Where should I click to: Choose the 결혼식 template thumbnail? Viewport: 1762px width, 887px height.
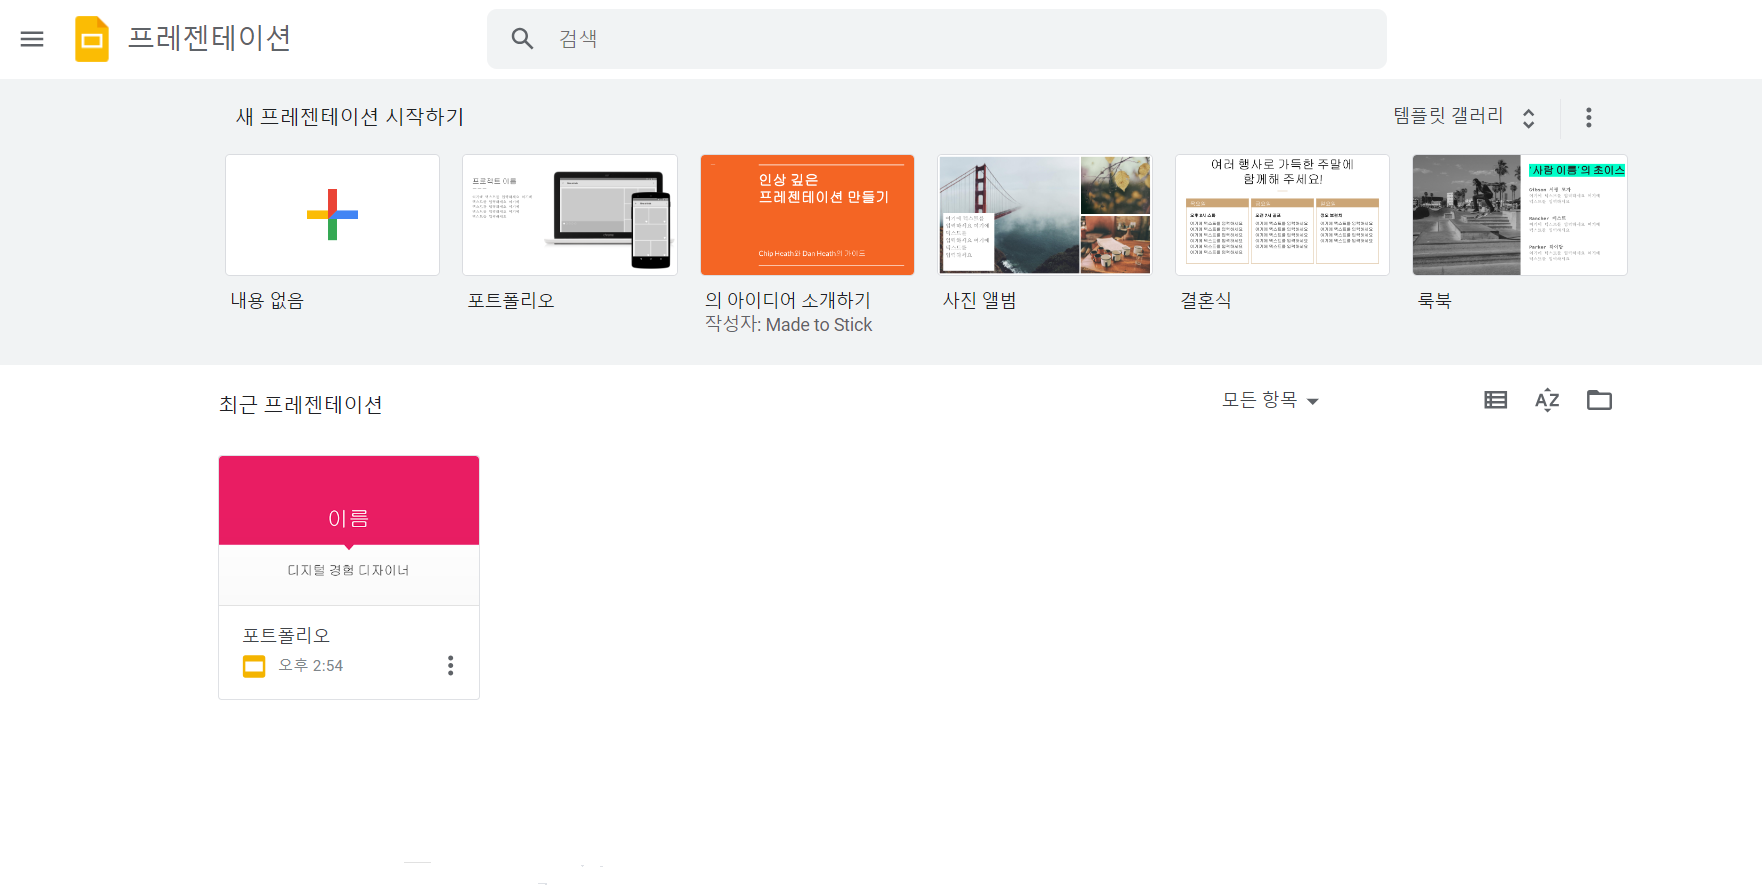tap(1282, 215)
